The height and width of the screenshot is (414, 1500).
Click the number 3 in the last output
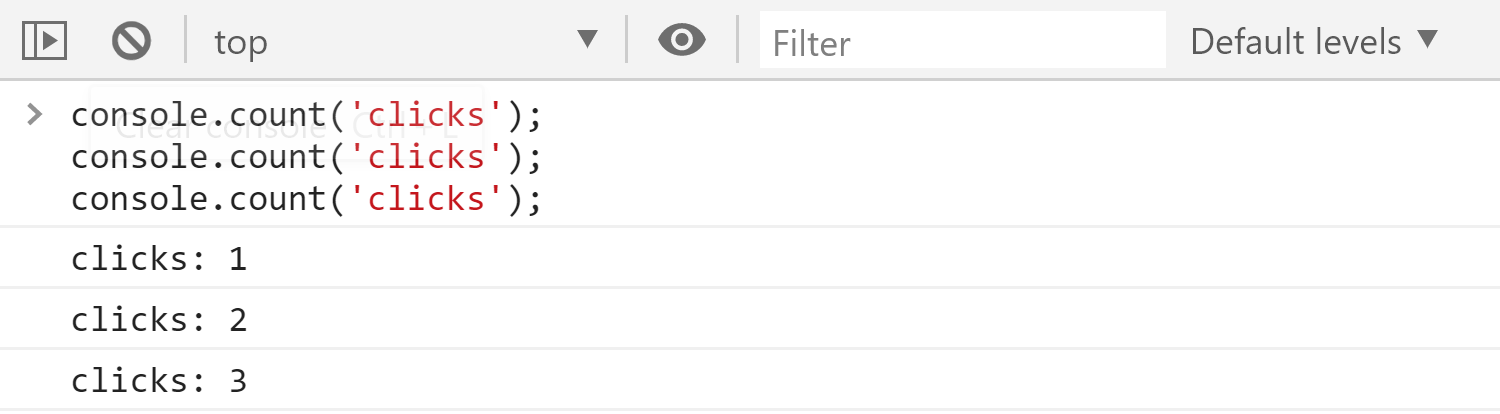tap(237, 381)
